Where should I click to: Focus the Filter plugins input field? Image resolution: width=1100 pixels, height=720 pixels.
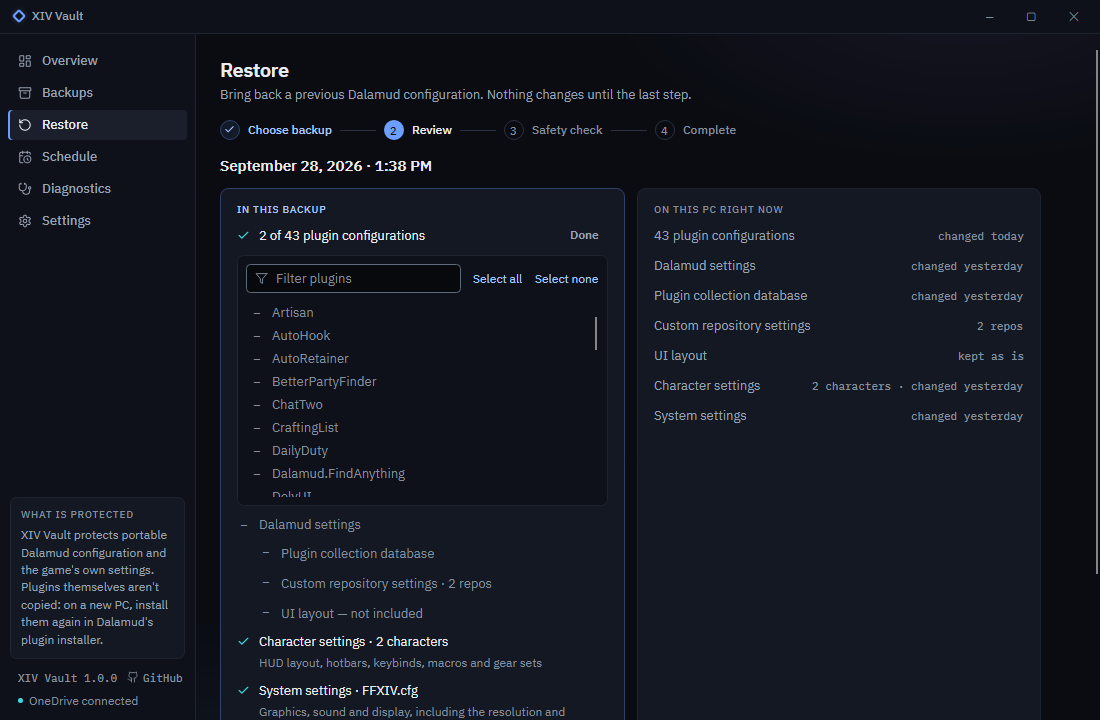353,279
